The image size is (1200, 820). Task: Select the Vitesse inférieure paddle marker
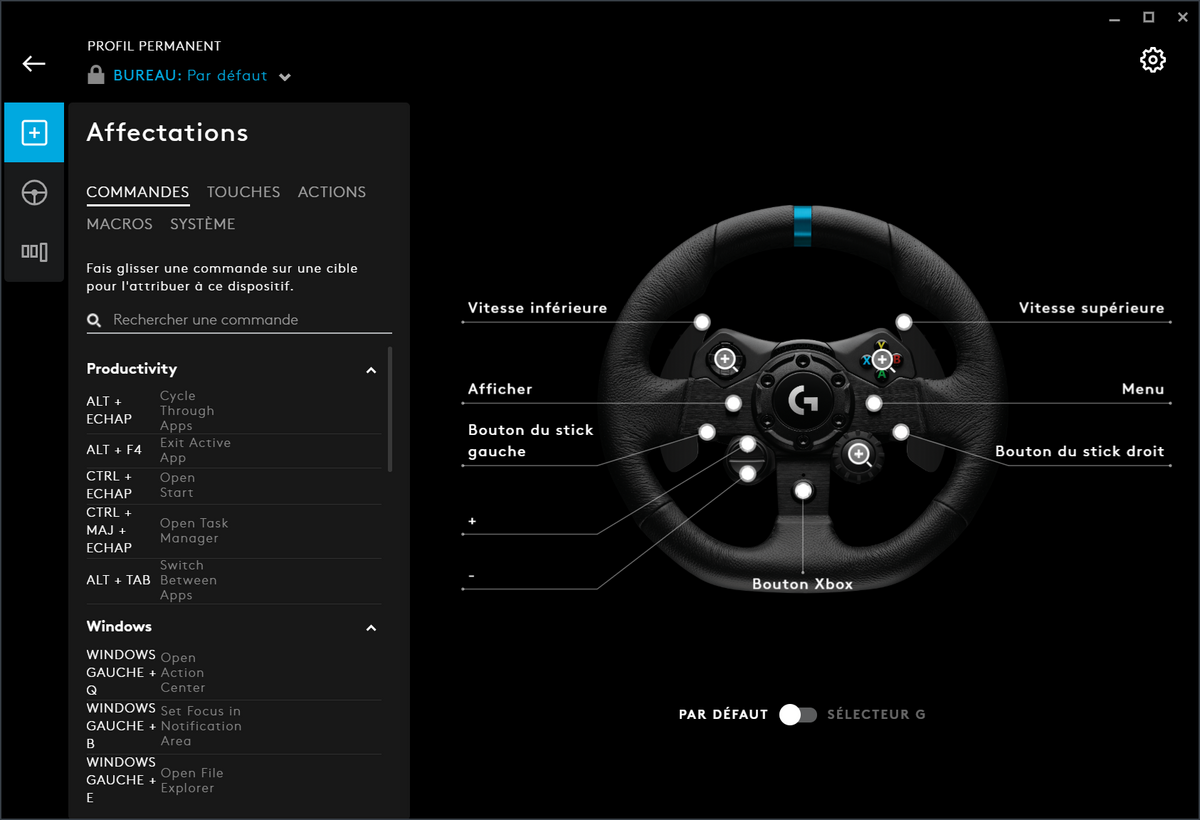point(702,322)
